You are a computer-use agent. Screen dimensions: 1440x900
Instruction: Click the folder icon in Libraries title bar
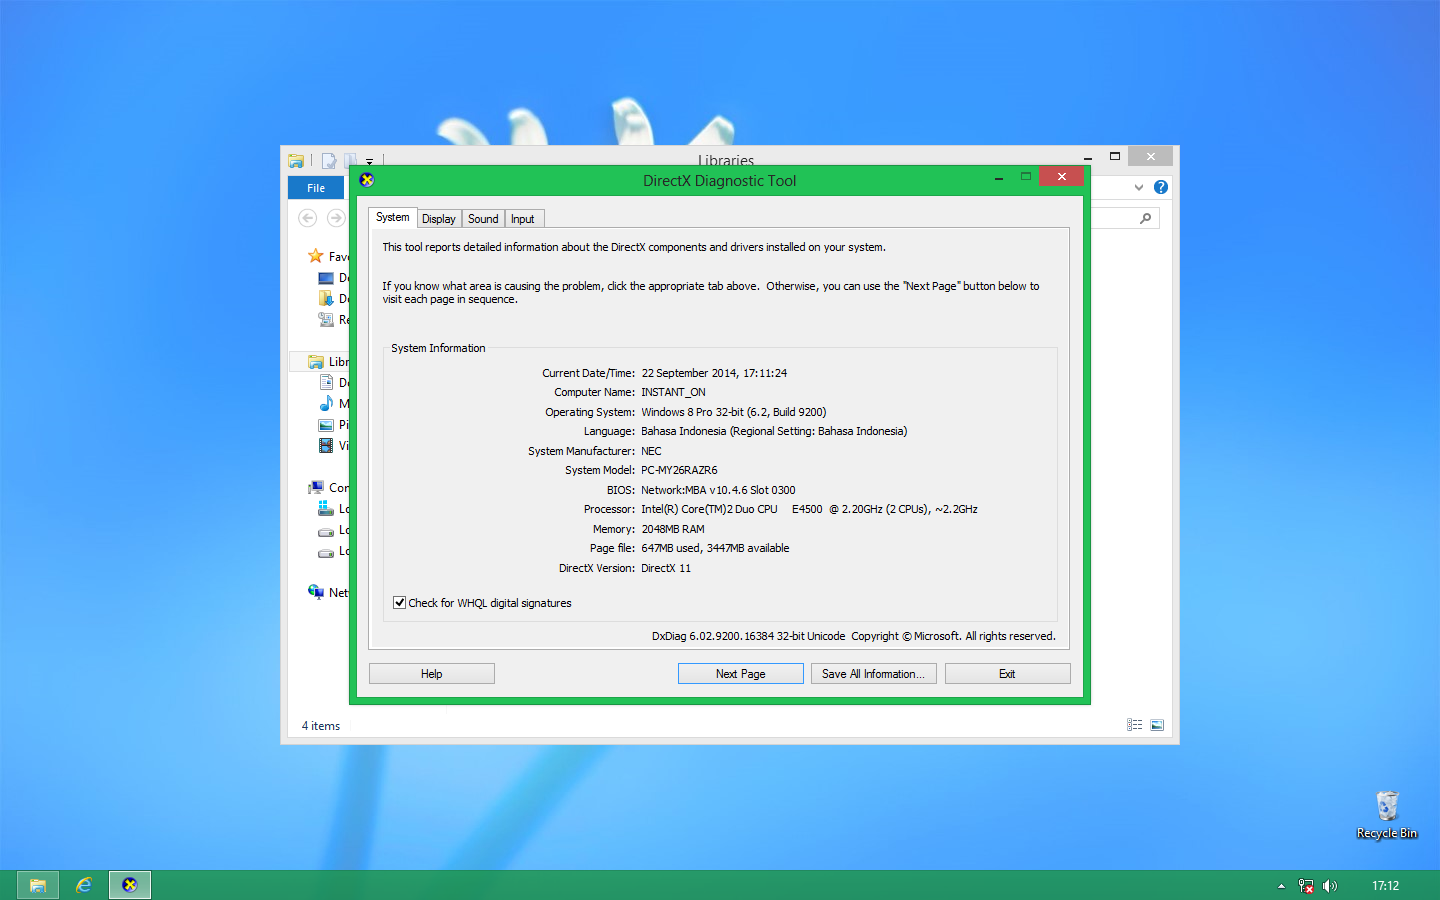296,160
